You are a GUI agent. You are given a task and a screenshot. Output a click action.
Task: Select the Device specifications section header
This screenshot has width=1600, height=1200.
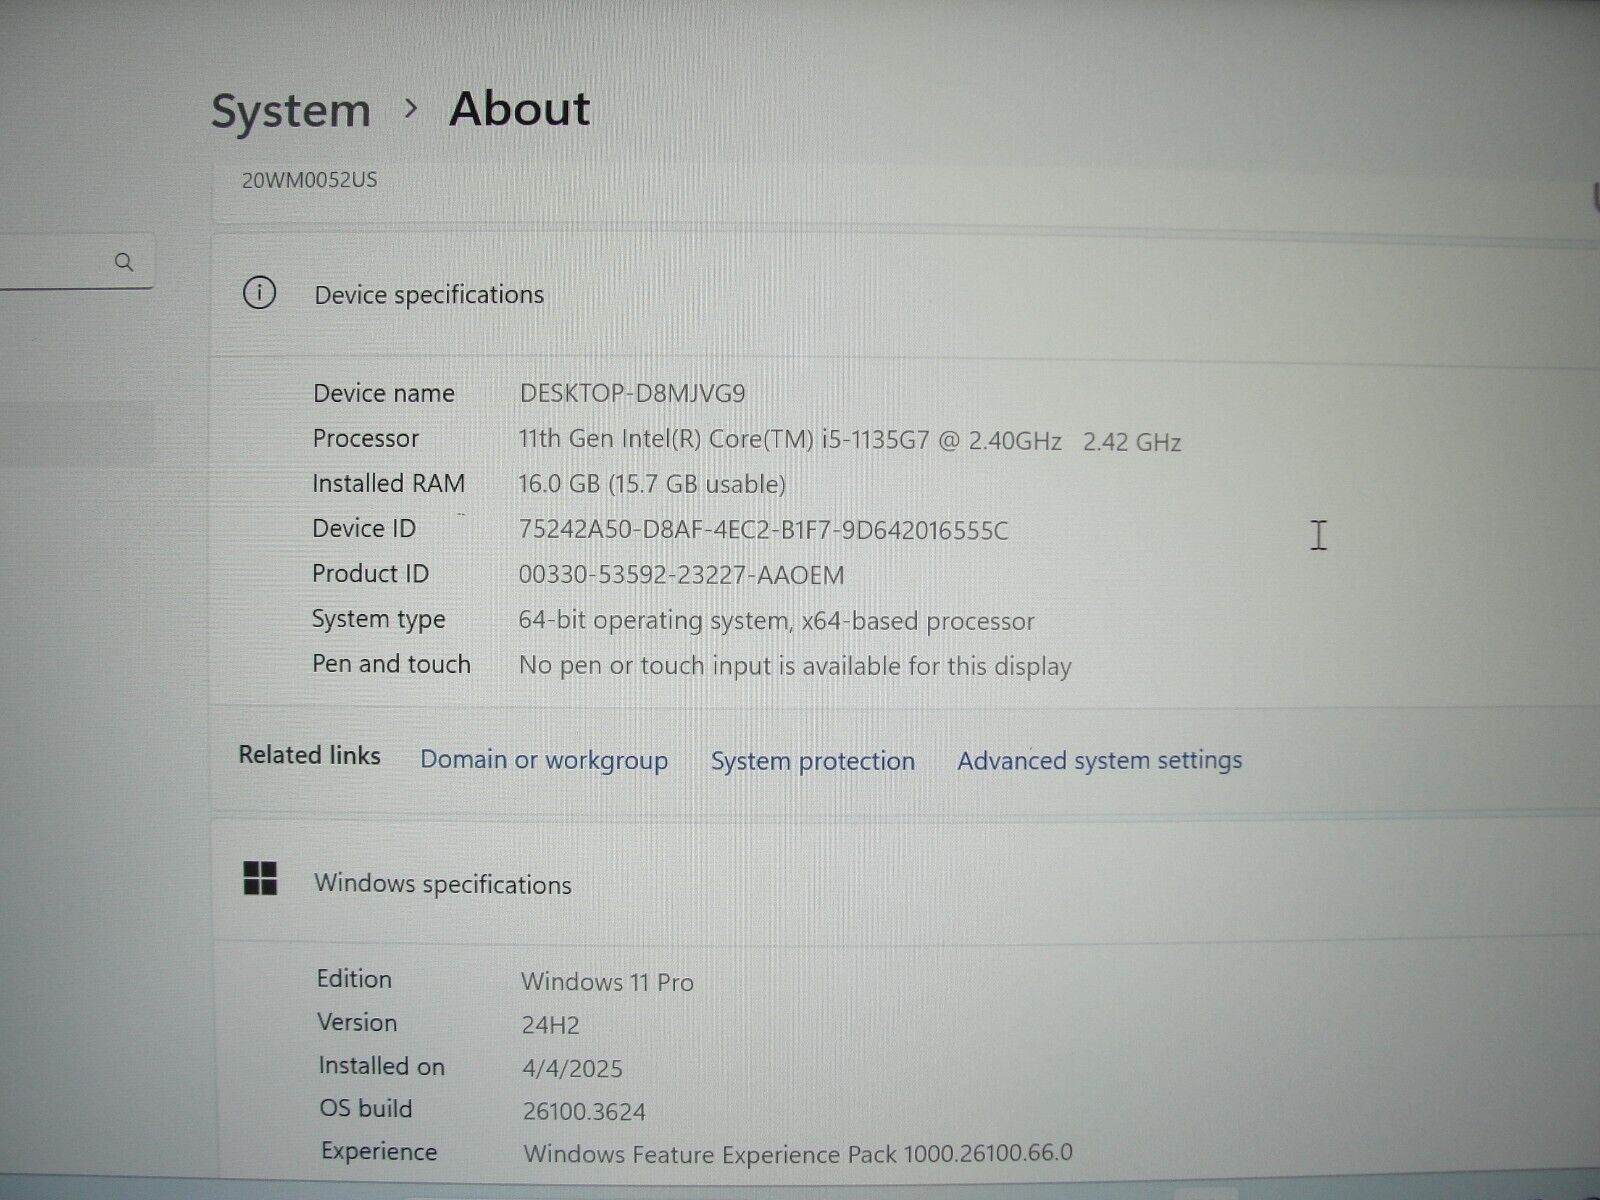tap(428, 294)
